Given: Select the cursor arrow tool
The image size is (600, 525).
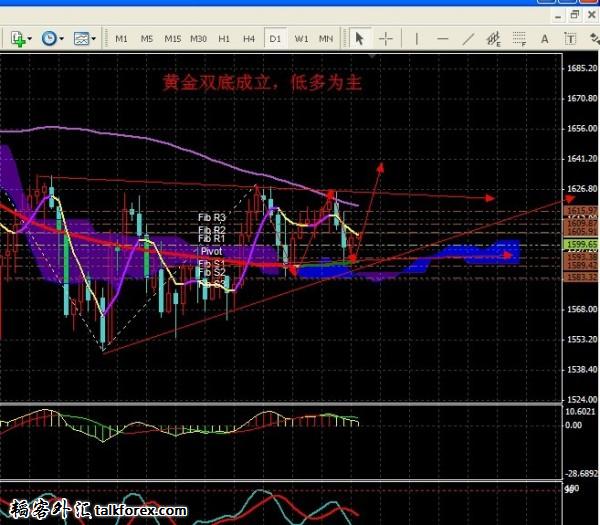Looking at the screenshot, I should coord(360,39).
